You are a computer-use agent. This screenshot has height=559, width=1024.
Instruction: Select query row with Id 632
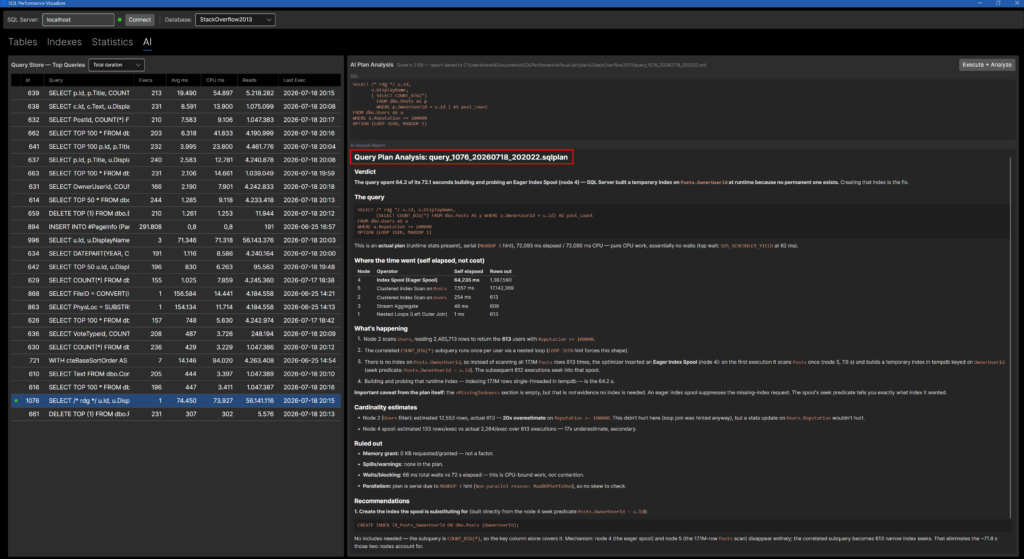click(x=176, y=120)
